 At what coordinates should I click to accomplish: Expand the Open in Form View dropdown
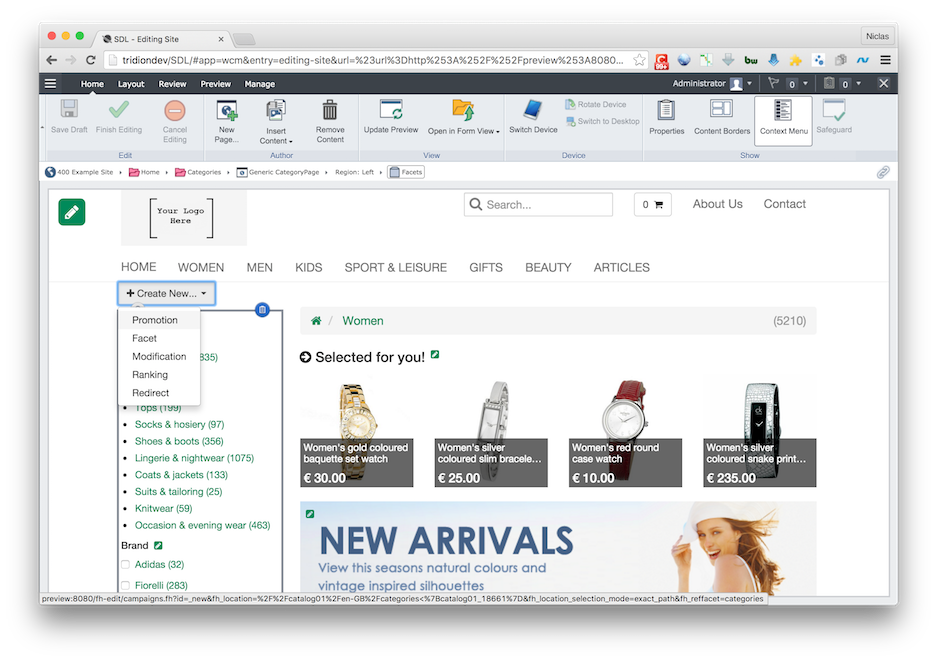coord(463,131)
